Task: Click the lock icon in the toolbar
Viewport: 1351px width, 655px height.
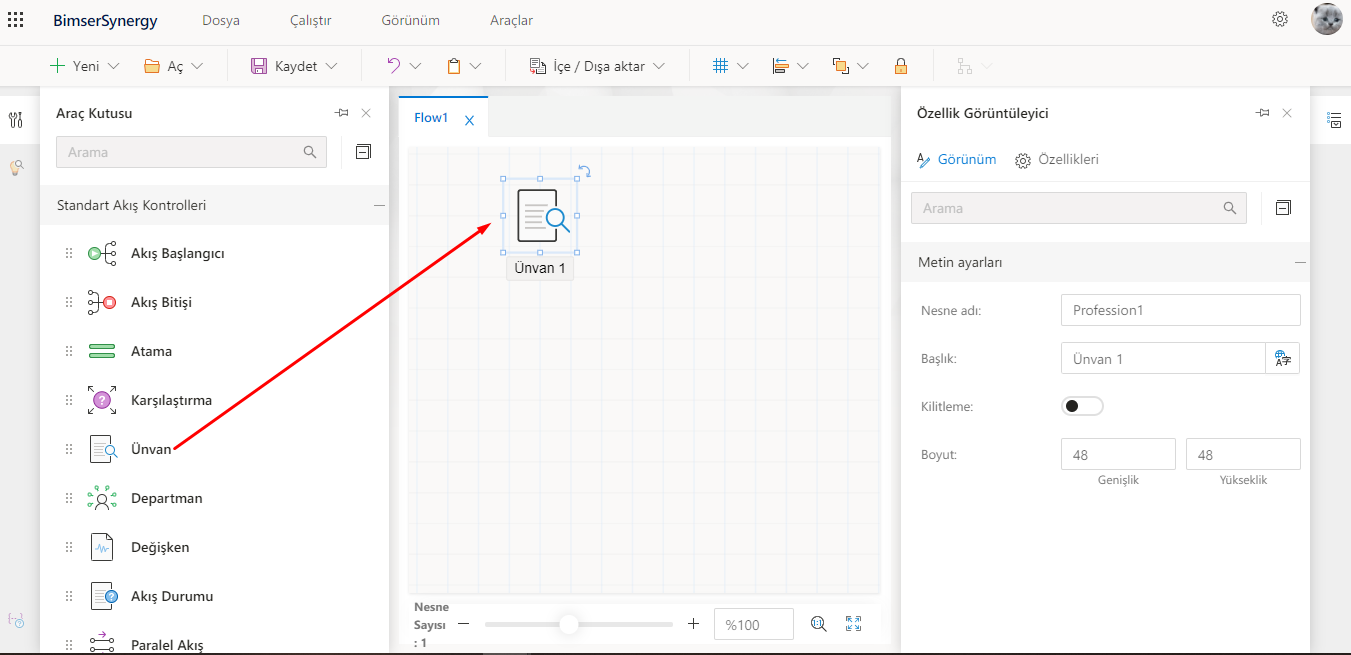Action: 901,67
